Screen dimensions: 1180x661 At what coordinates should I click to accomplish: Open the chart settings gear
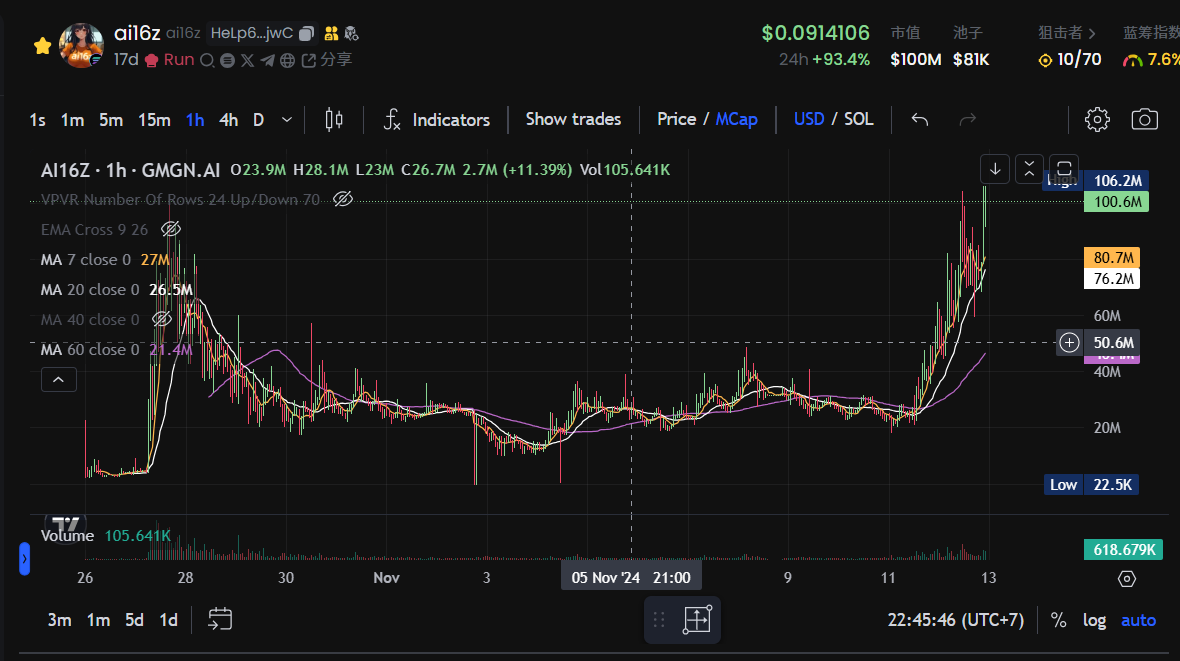1097,119
